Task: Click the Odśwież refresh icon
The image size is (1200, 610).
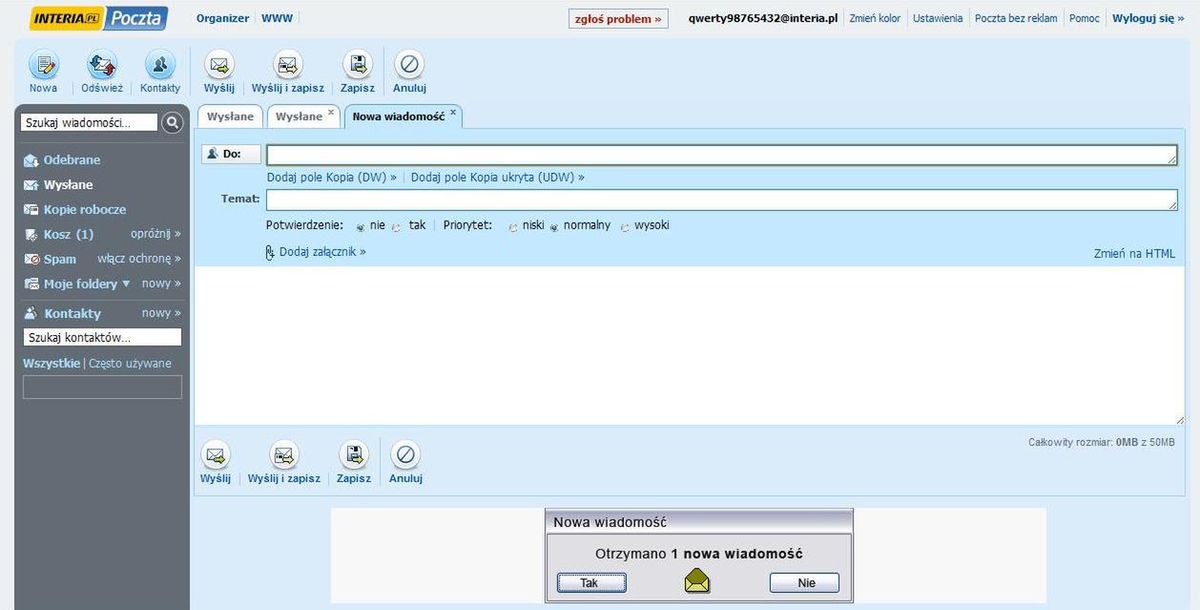Action: pyautogui.click(x=102, y=66)
